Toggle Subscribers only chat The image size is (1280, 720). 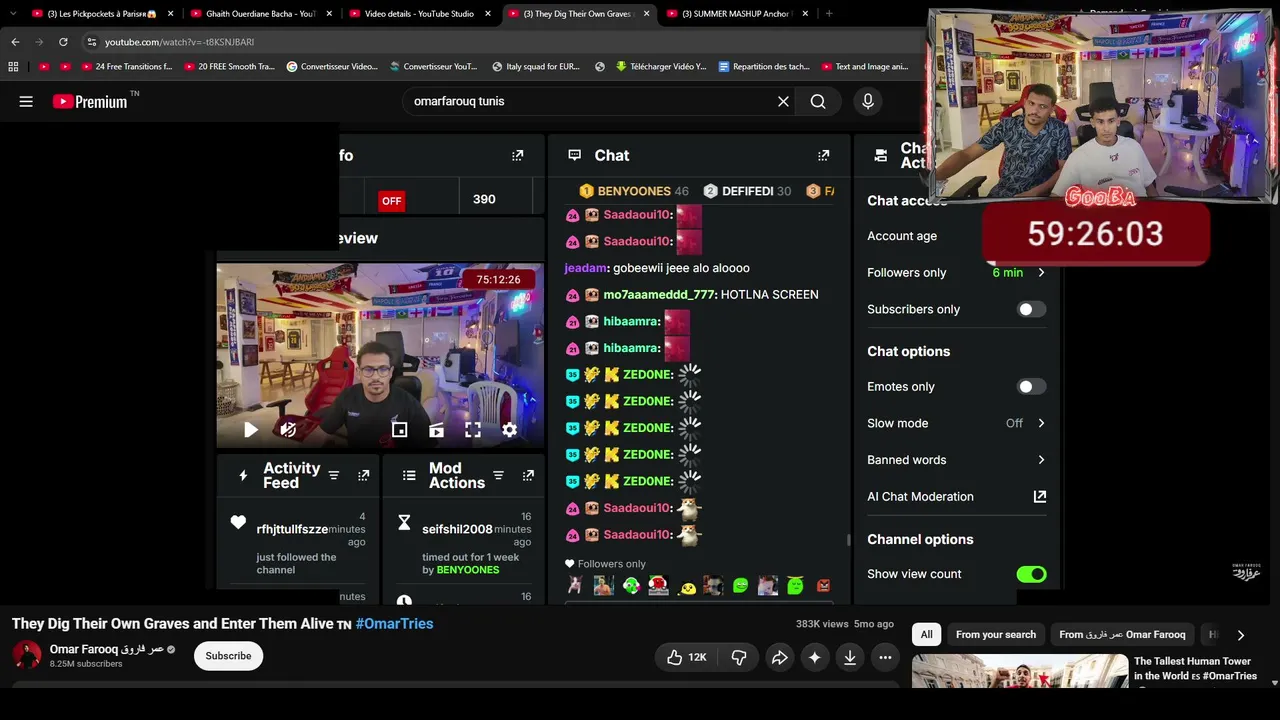coord(1031,310)
